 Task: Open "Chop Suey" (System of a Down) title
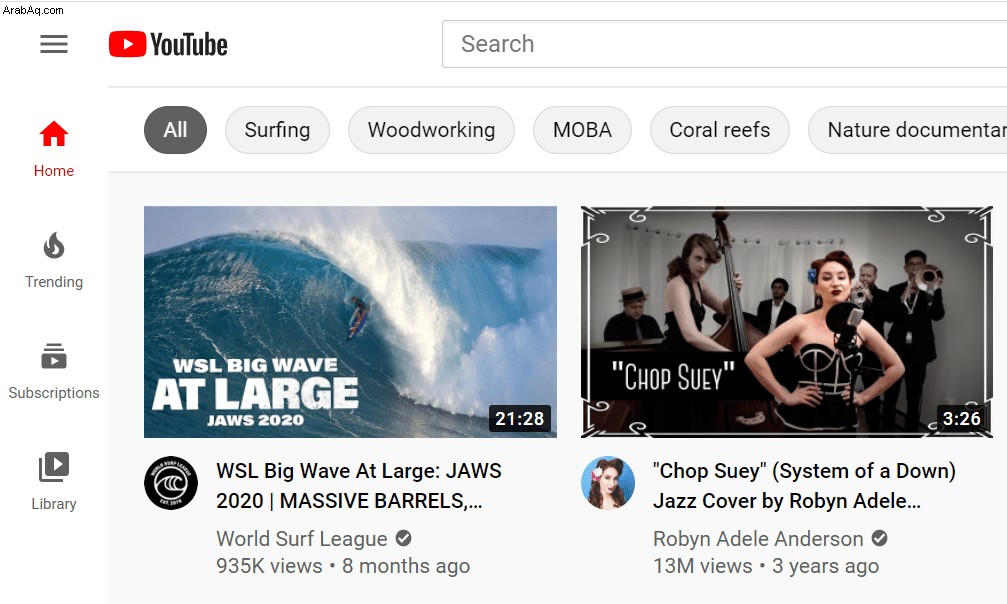click(804, 486)
